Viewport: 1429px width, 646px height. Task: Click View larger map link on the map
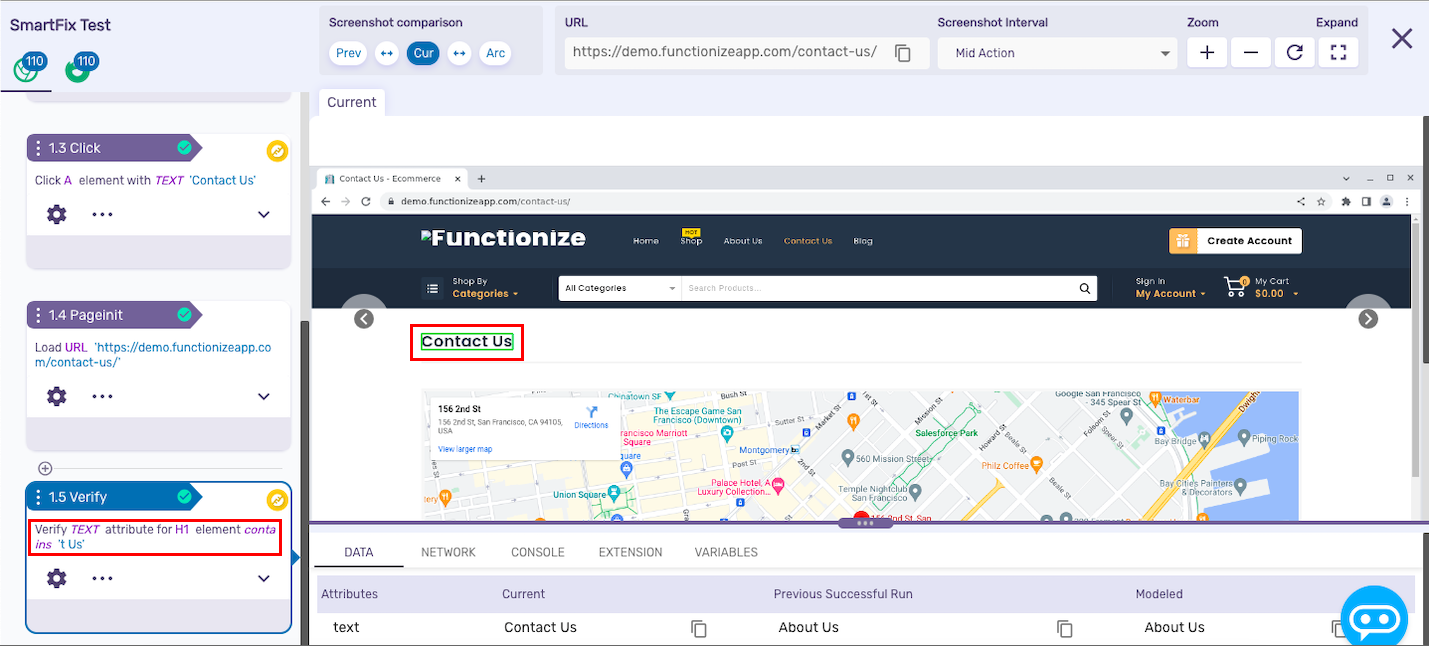(465, 449)
